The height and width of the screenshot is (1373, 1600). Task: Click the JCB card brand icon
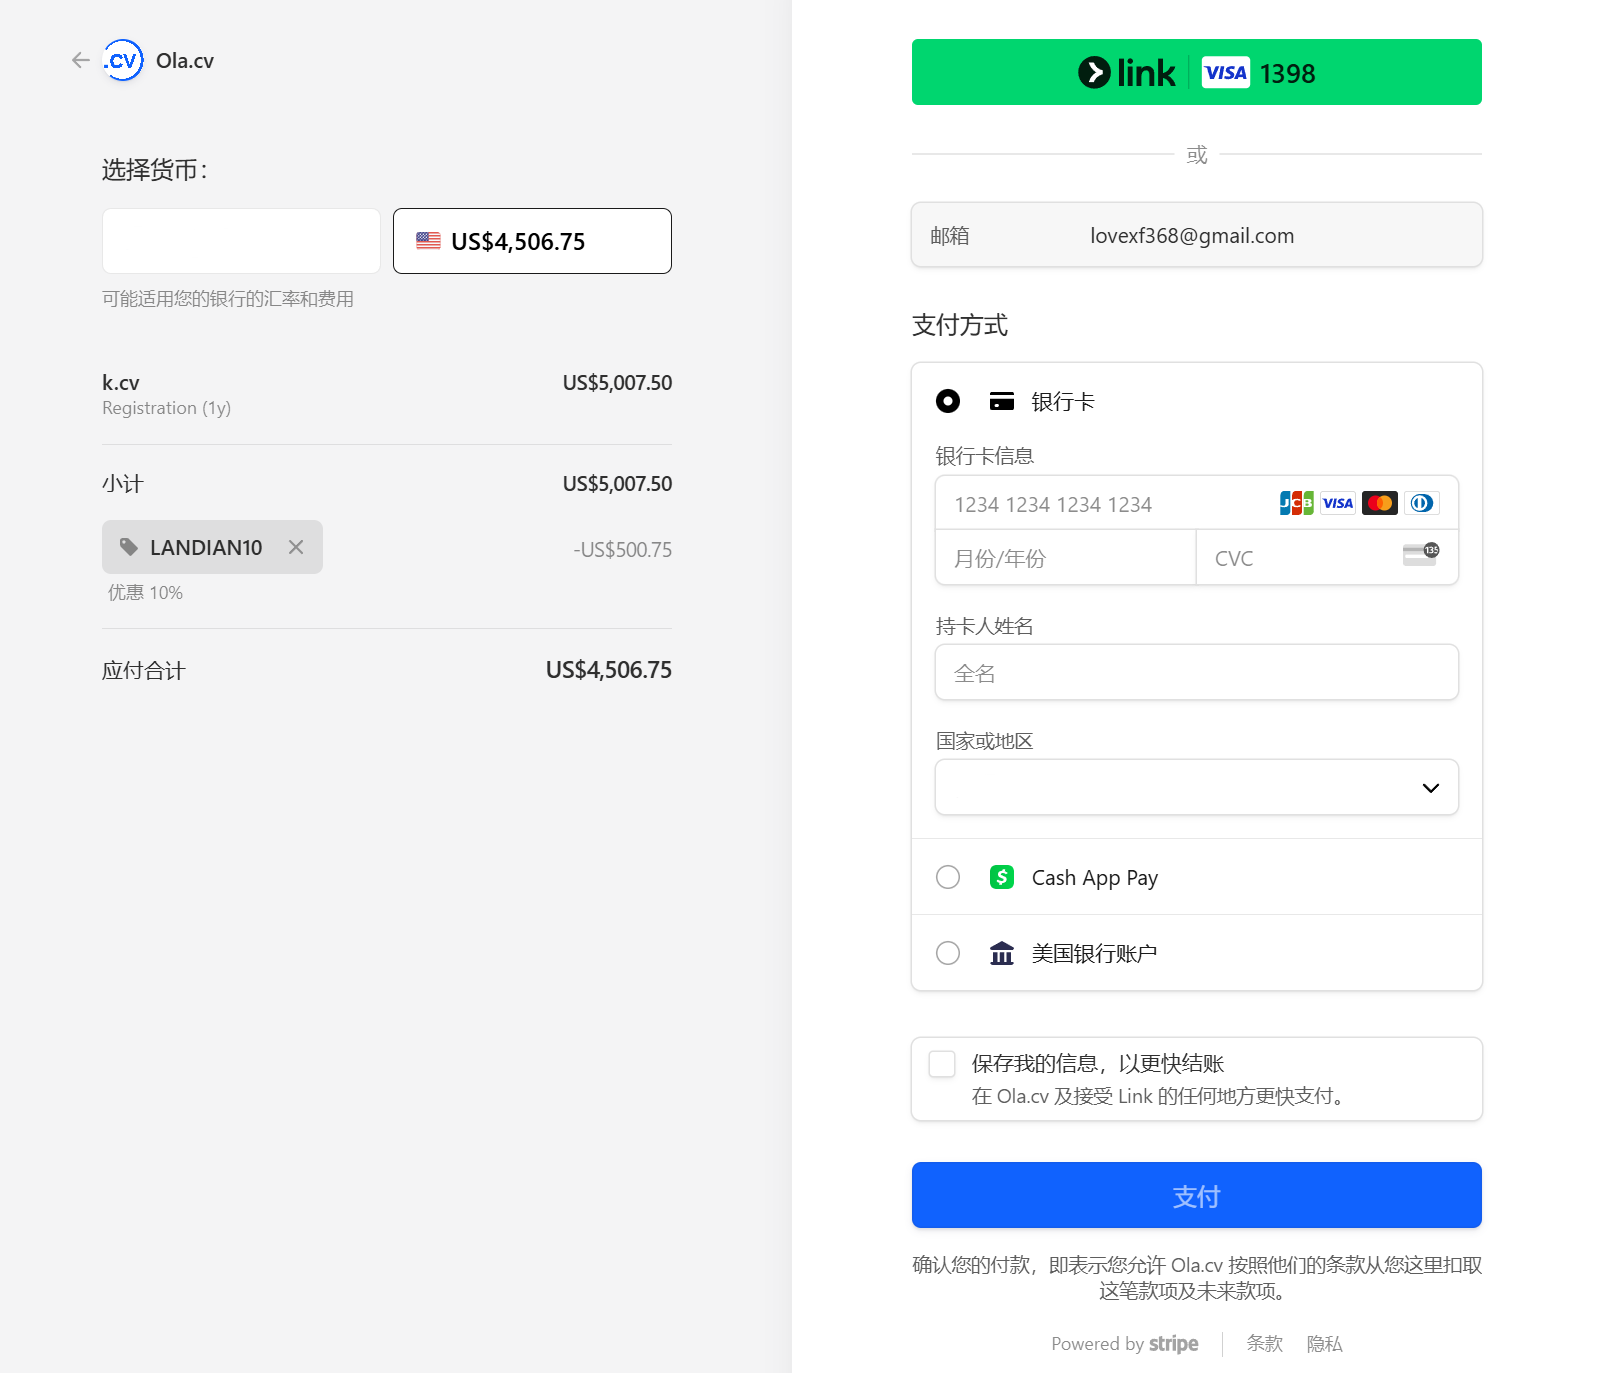tap(1296, 503)
